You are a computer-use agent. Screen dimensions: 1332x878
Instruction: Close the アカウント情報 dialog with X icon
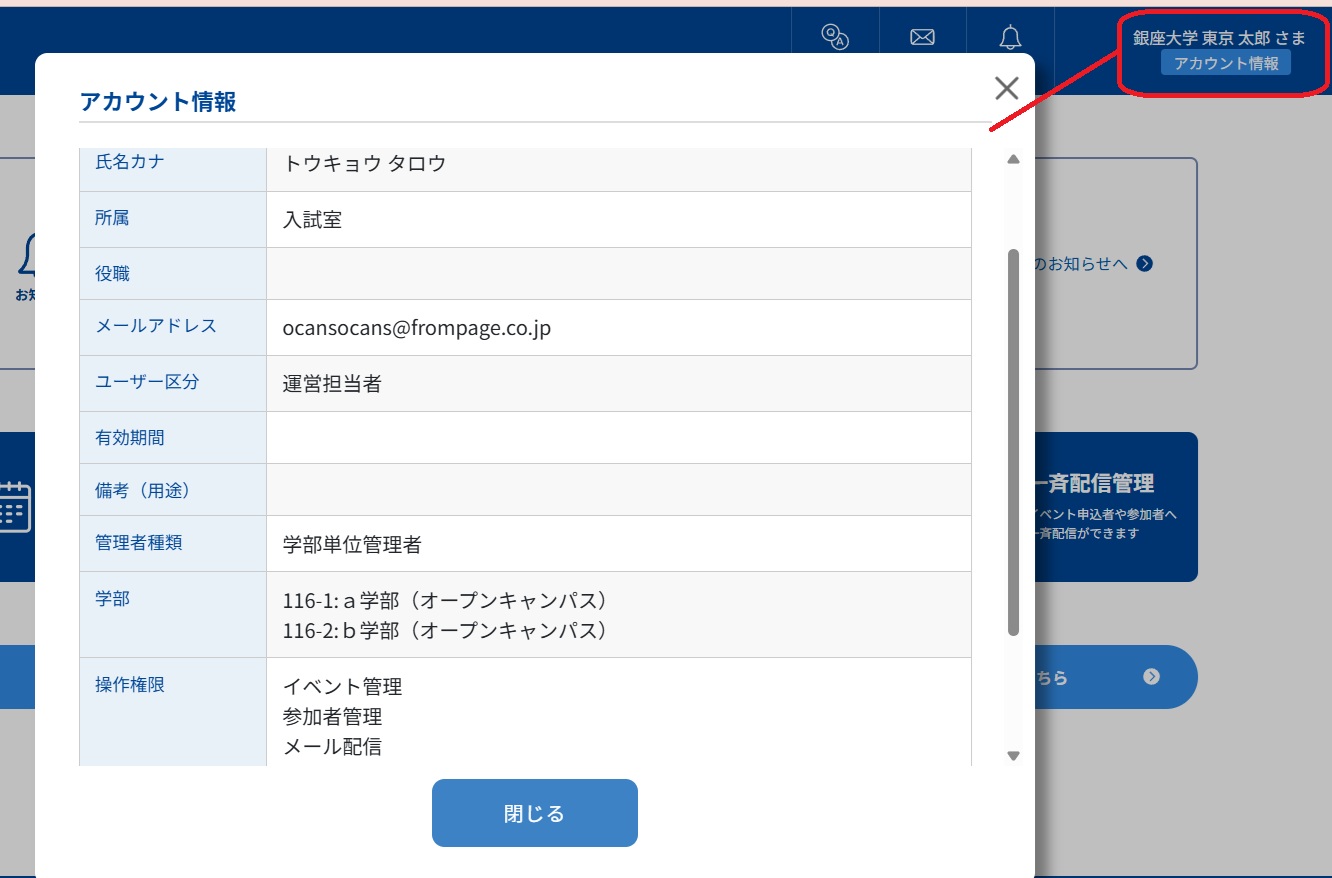1007,88
